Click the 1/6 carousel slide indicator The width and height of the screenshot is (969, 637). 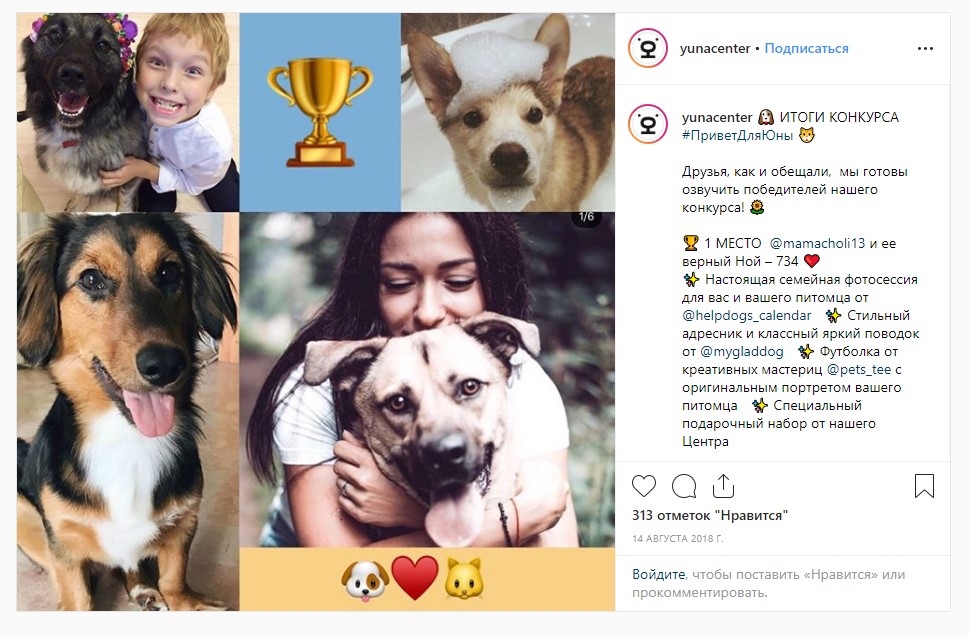pyautogui.click(x=586, y=217)
